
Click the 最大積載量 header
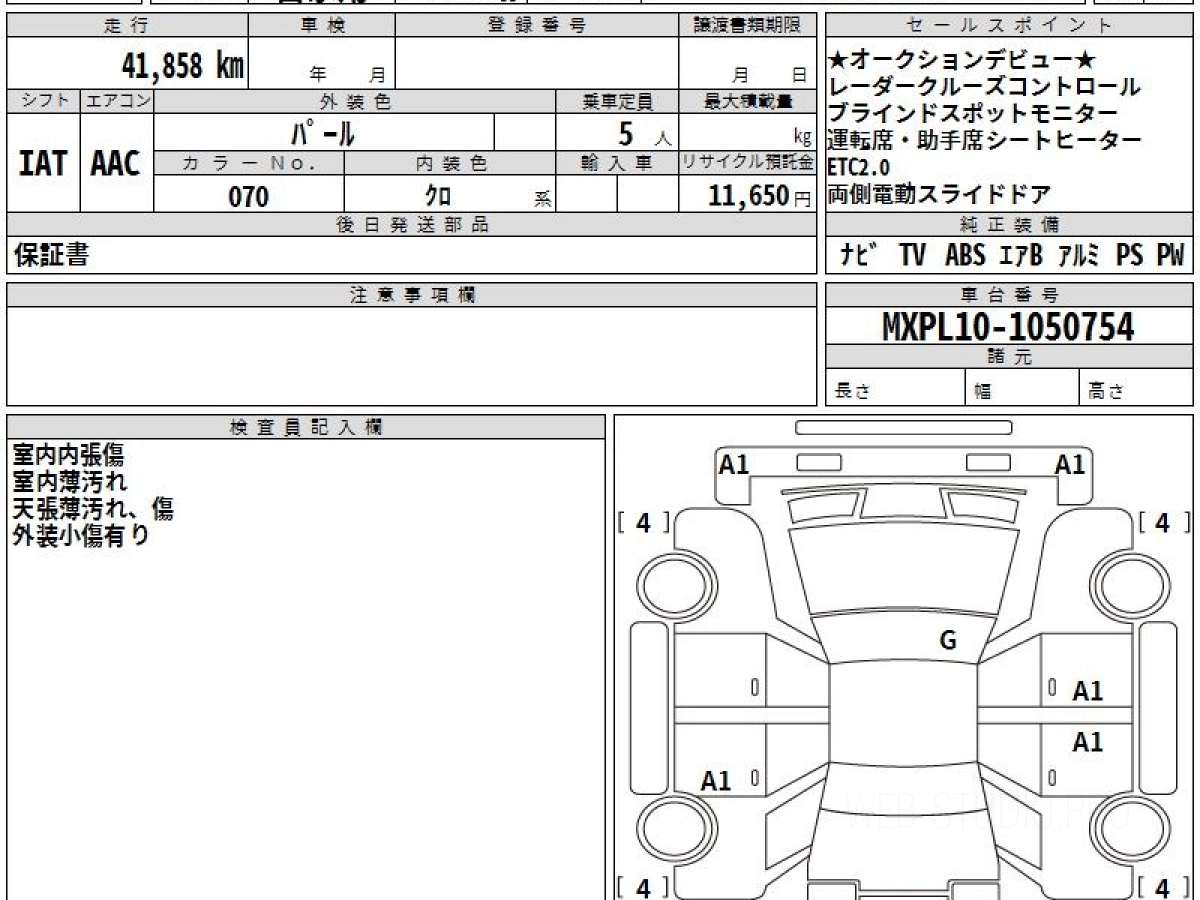coord(748,101)
